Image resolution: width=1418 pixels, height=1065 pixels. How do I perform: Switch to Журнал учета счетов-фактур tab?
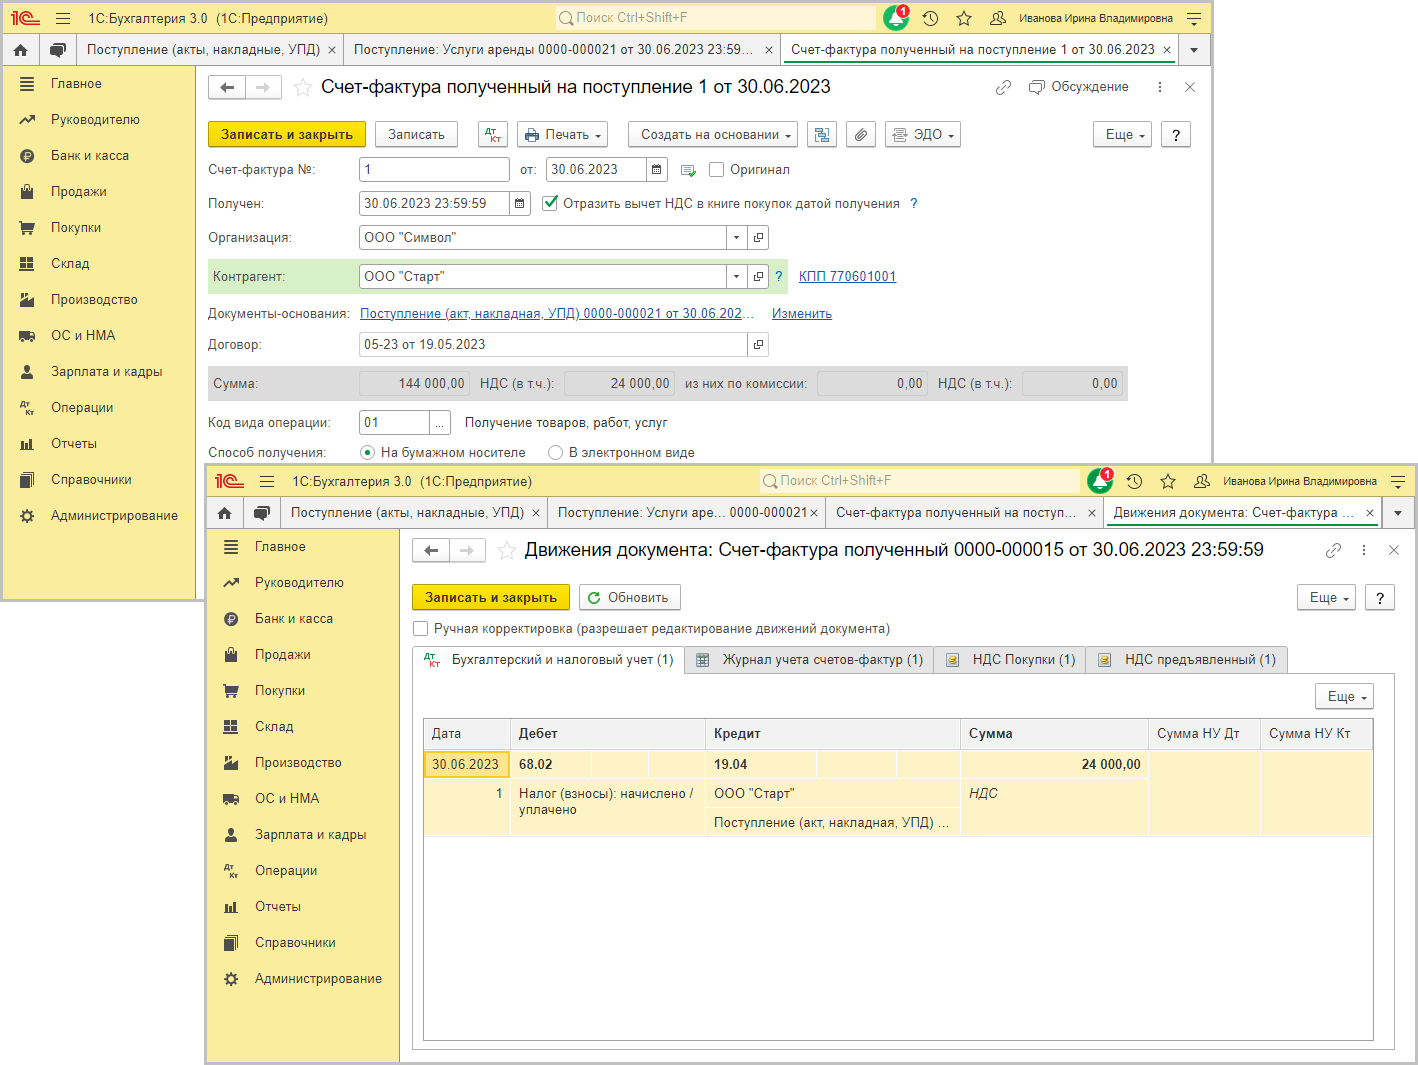[809, 660]
